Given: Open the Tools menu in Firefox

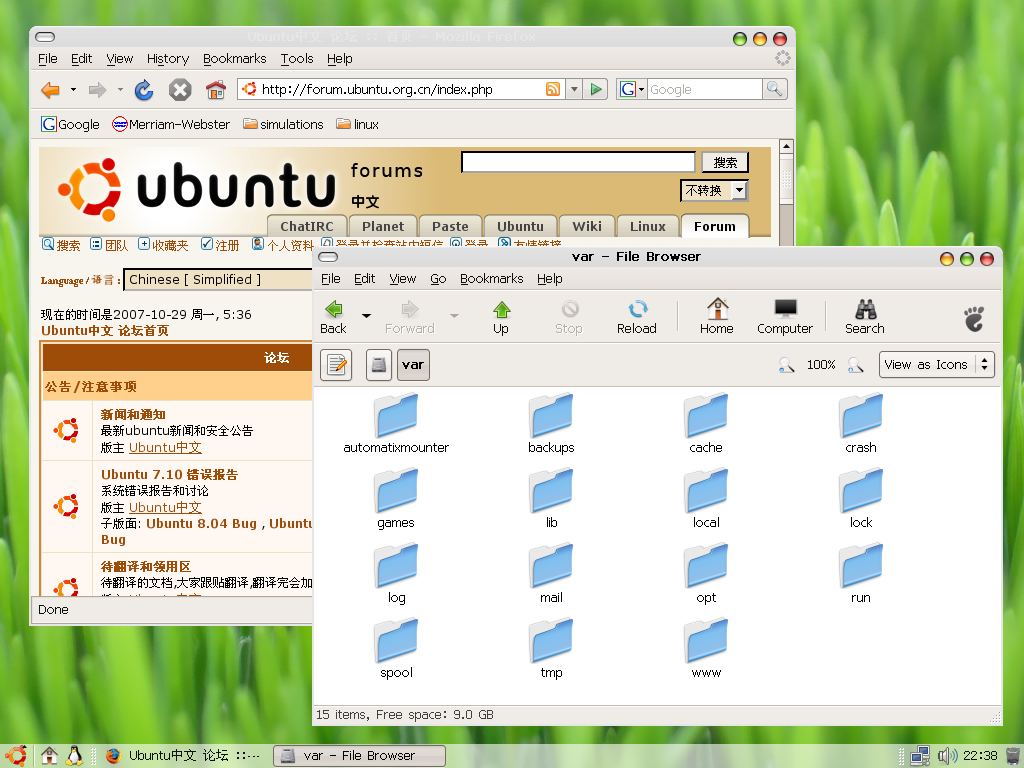Looking at the screenshot, I should point(297,59).
